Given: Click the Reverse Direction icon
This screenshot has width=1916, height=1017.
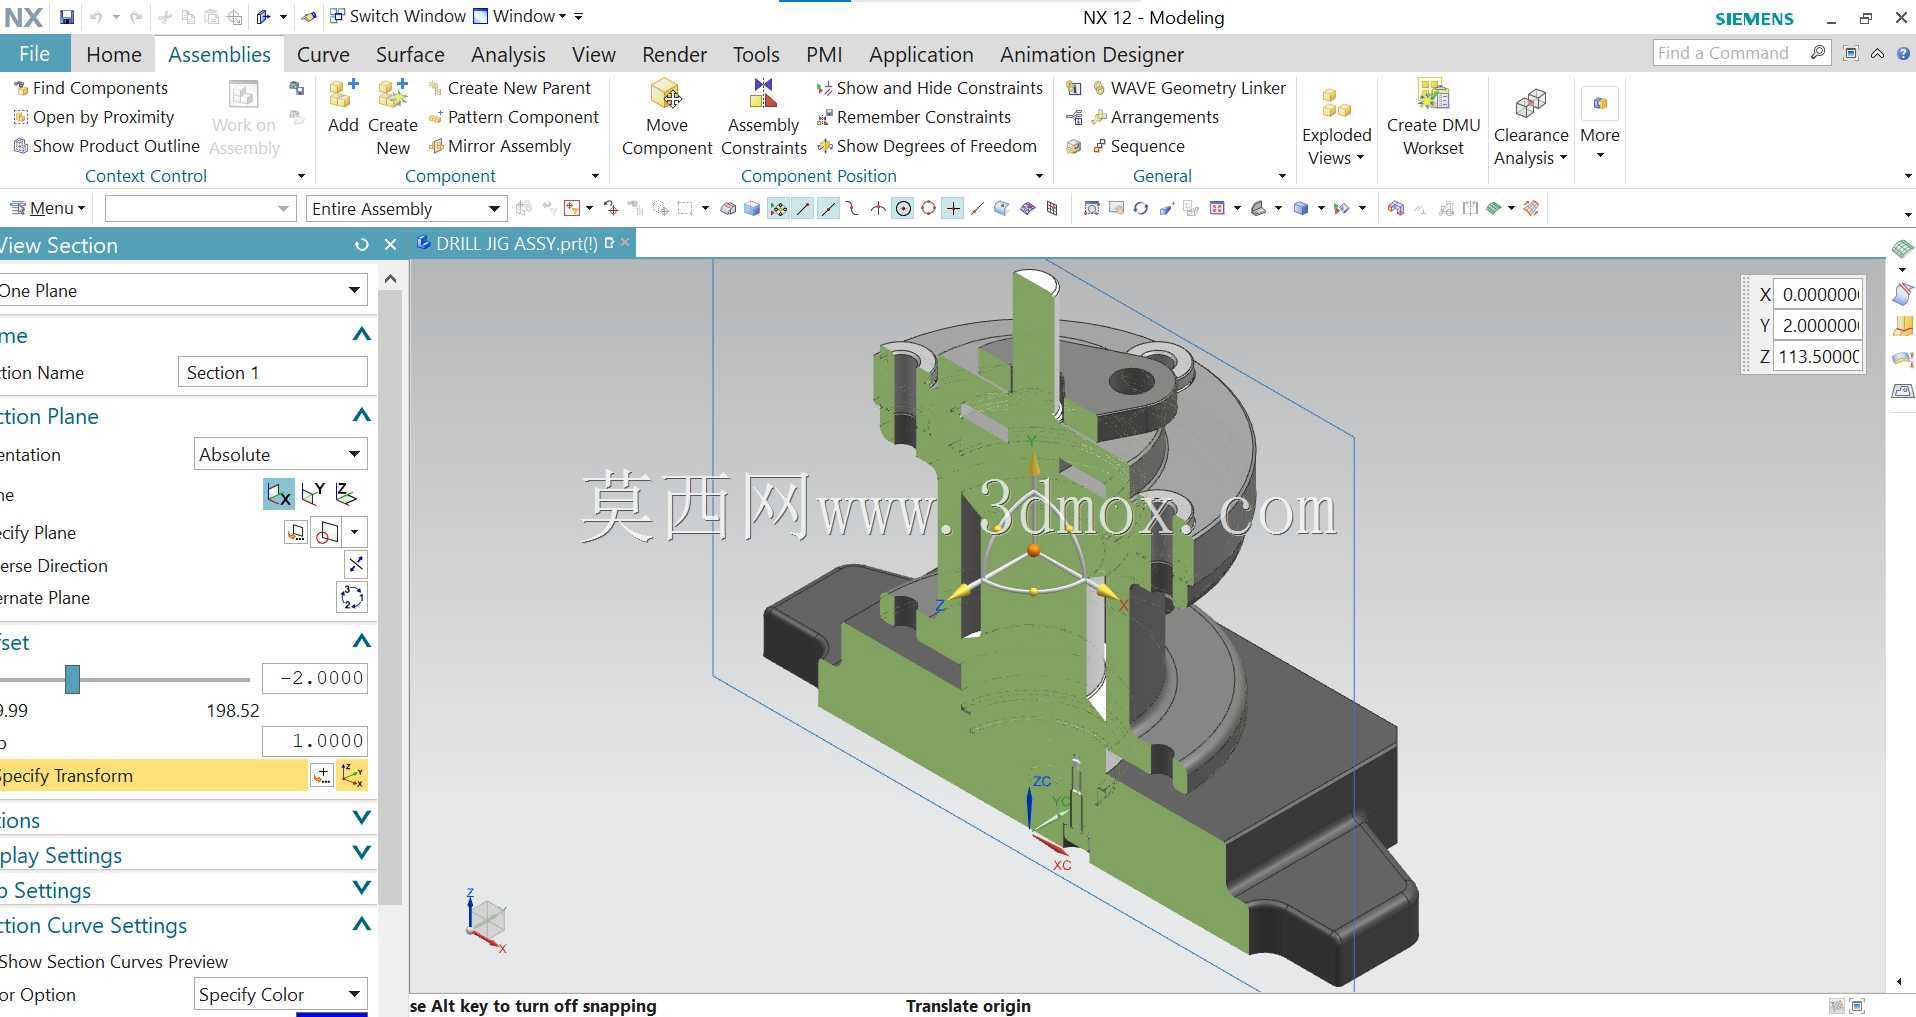Looking at the screenshot, I should [355, 565].
